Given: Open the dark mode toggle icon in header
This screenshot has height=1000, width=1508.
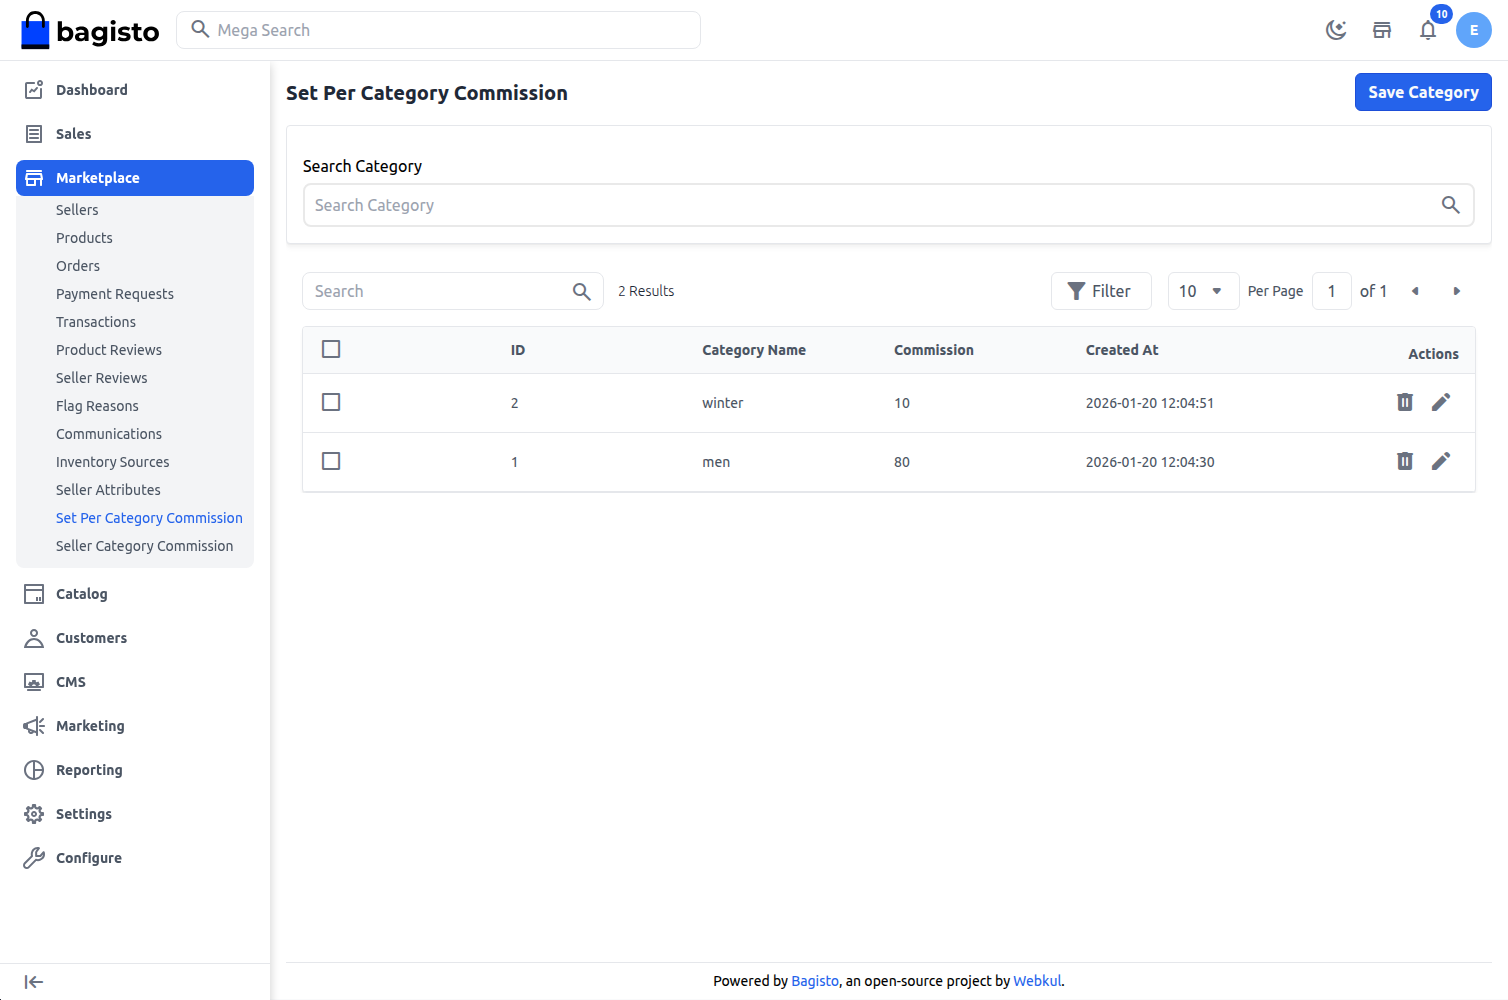Looking at the screenshot, I should [x=1336, y=30].
